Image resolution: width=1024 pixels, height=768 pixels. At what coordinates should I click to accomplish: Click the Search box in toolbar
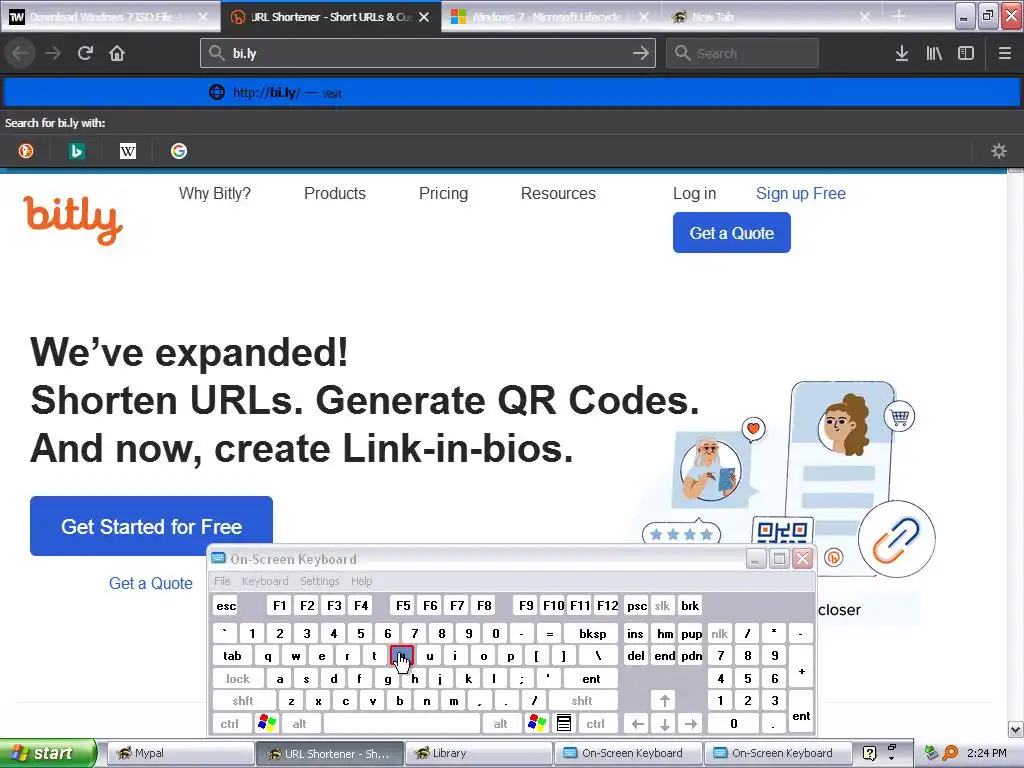click(742, 53)
